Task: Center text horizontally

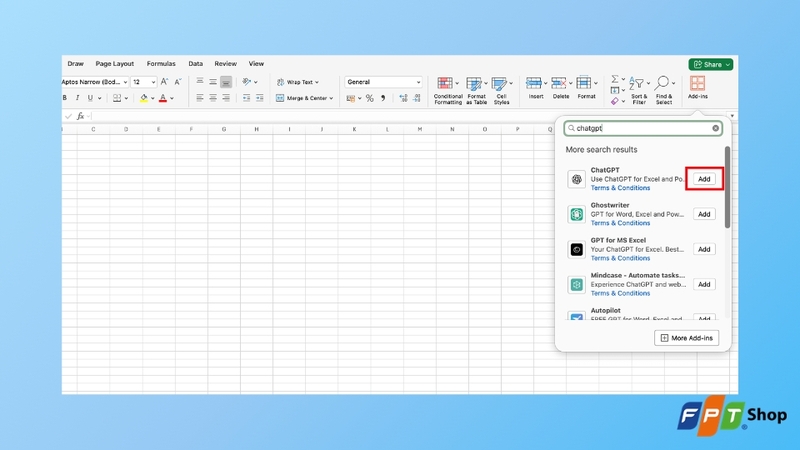Action: click(213, 98)
